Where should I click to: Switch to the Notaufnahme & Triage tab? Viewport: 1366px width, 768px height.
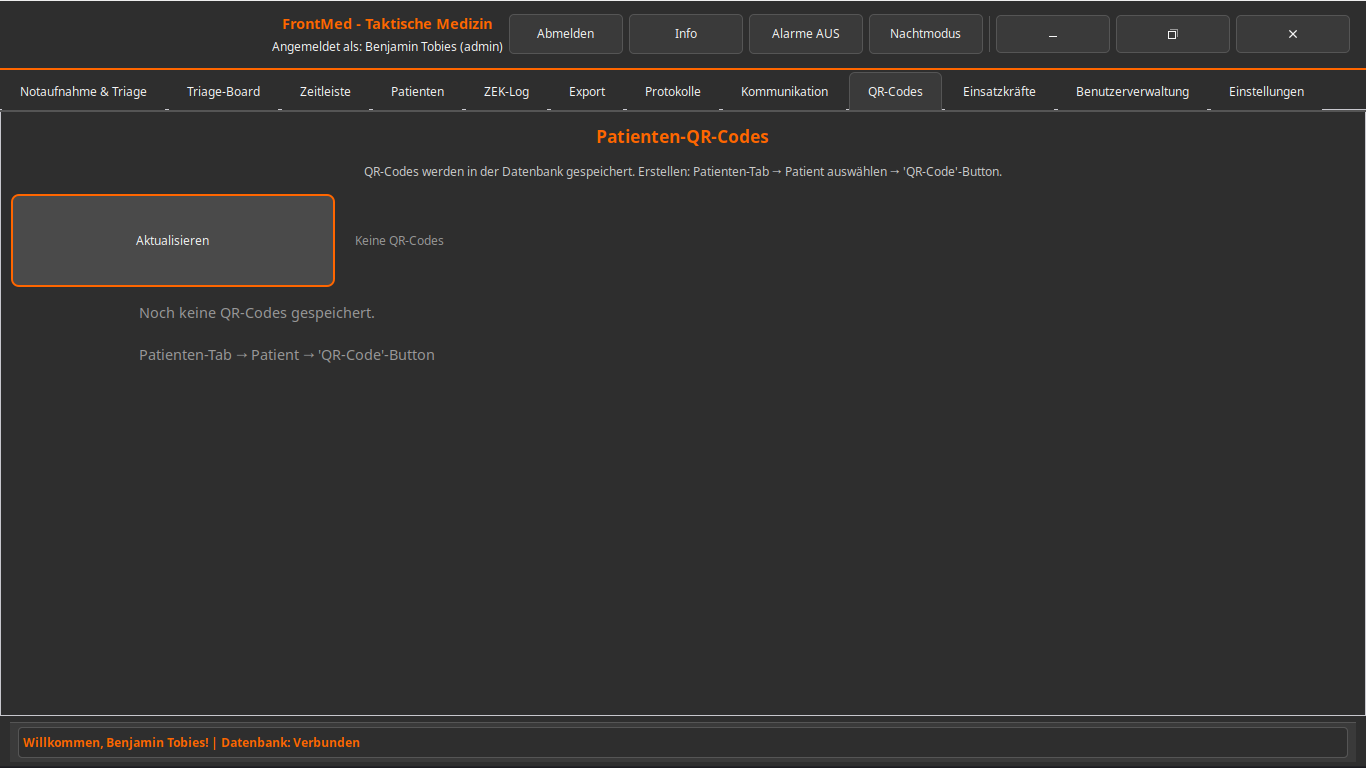[83, 92]
